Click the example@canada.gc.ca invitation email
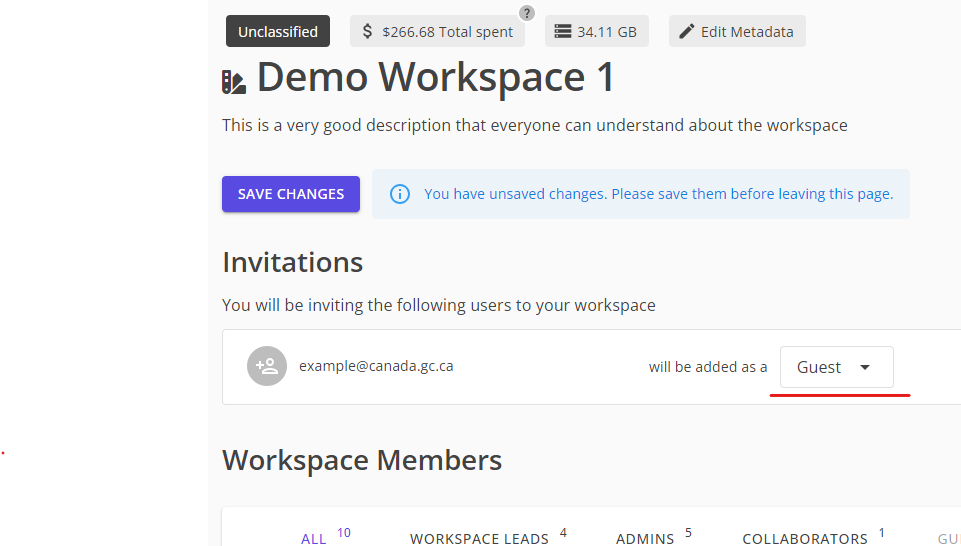 376,366
